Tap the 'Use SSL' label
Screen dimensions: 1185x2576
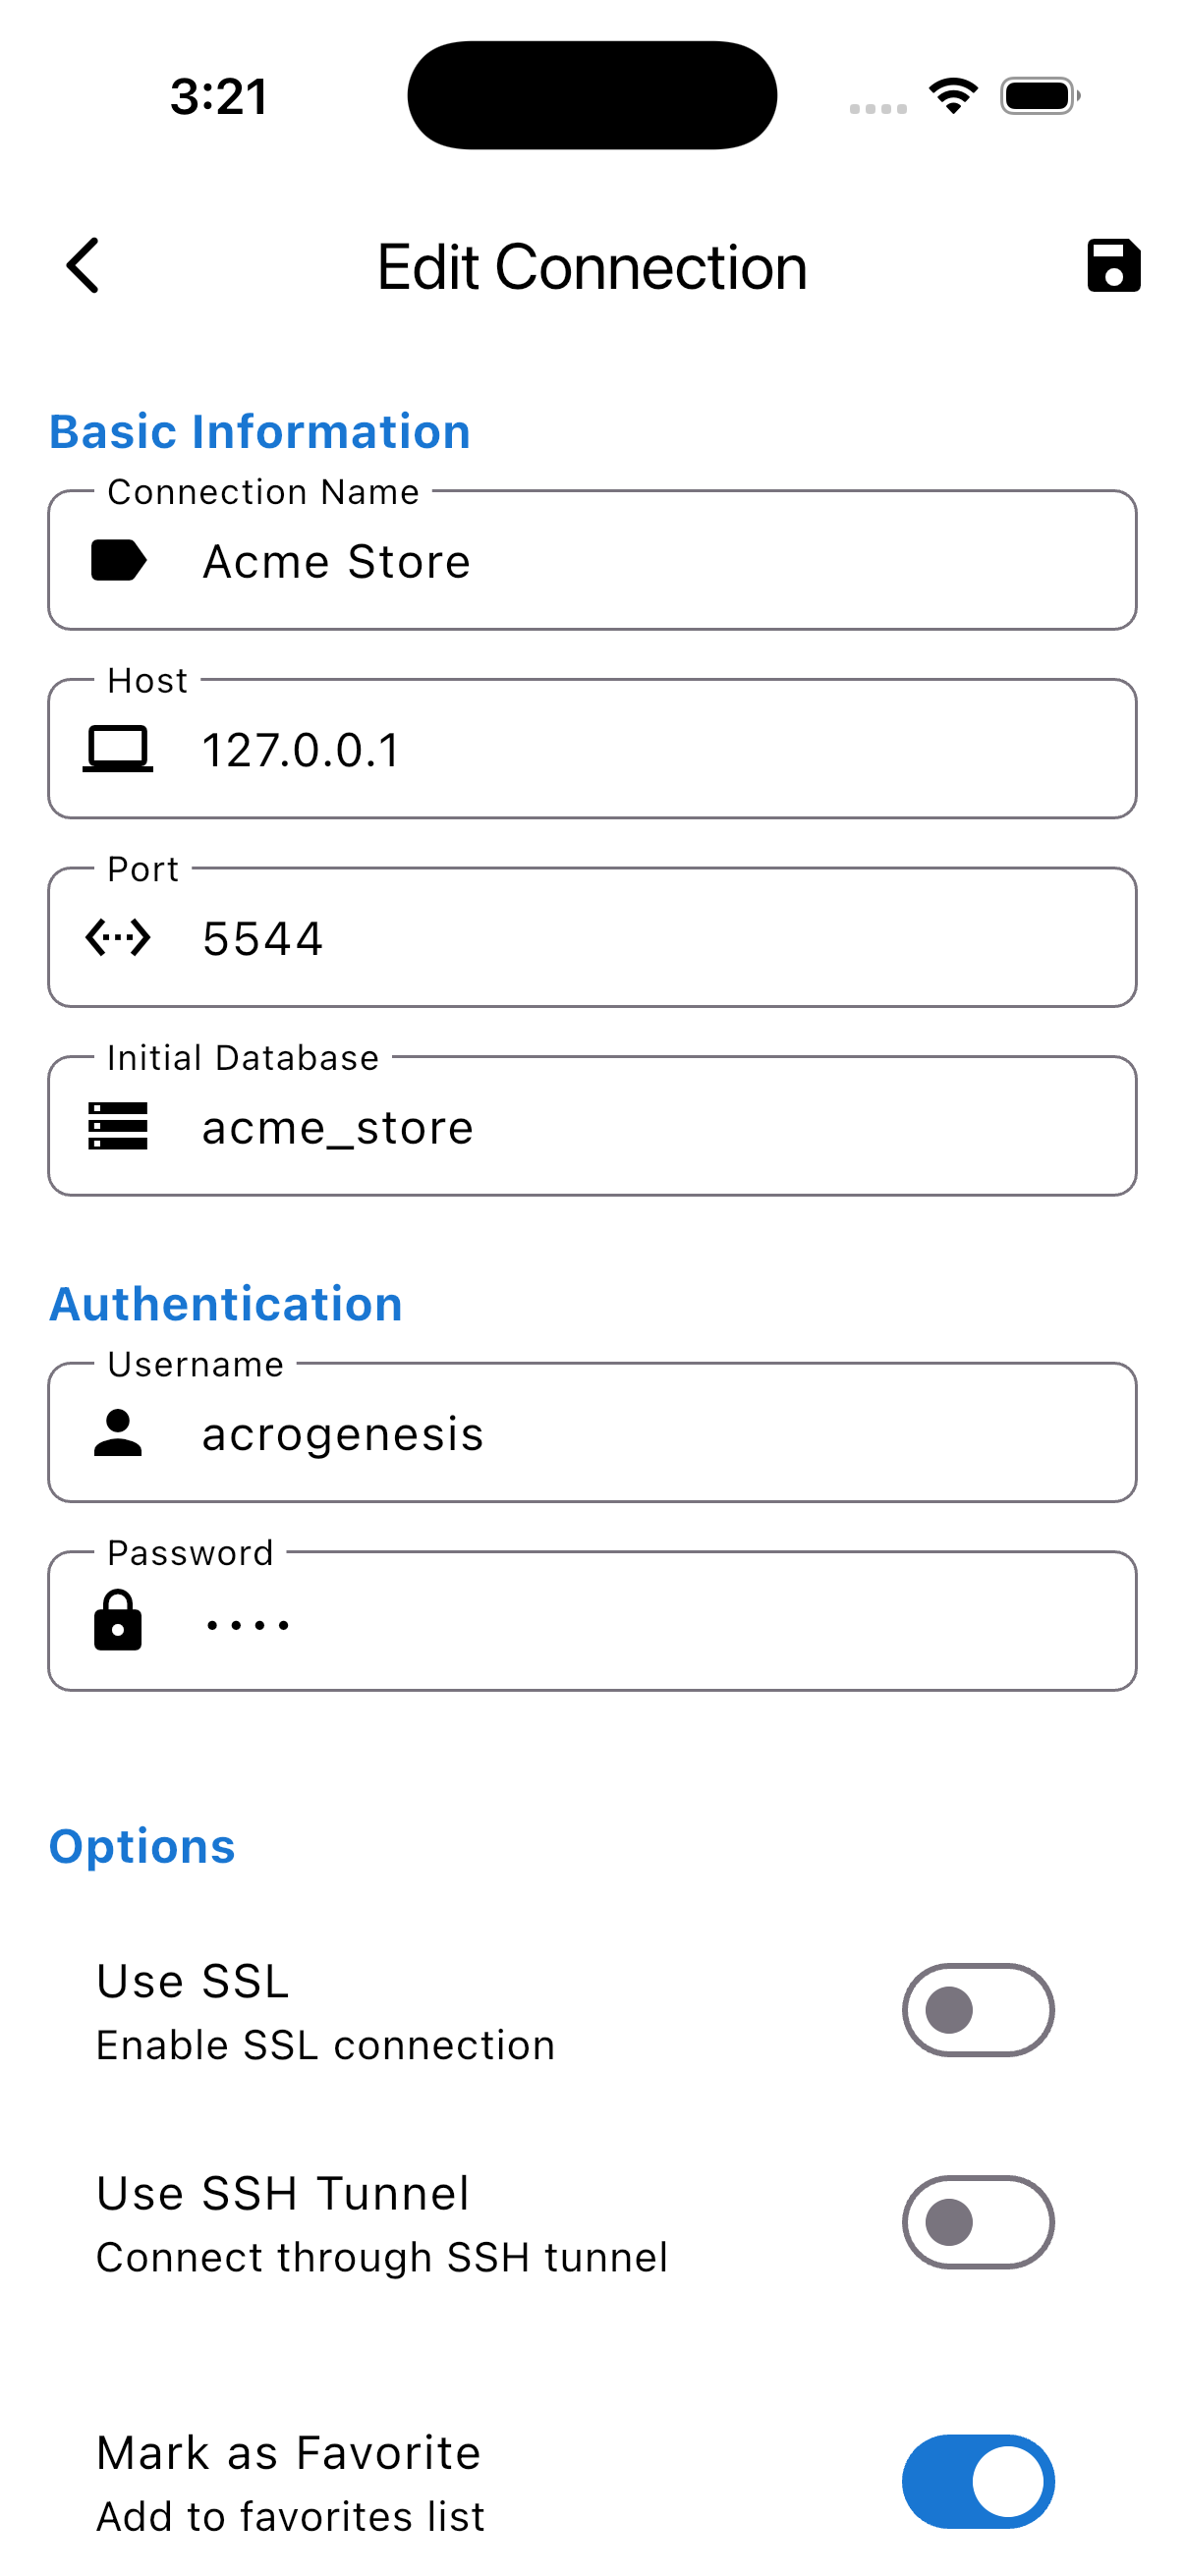coord(193,1981)
